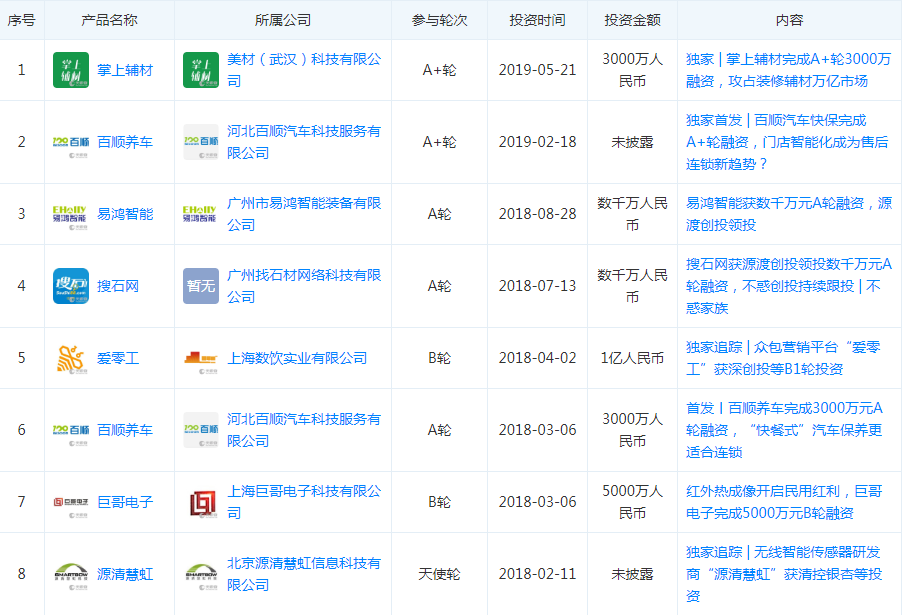Click the 所属公司 column header

tap(282, 20)
